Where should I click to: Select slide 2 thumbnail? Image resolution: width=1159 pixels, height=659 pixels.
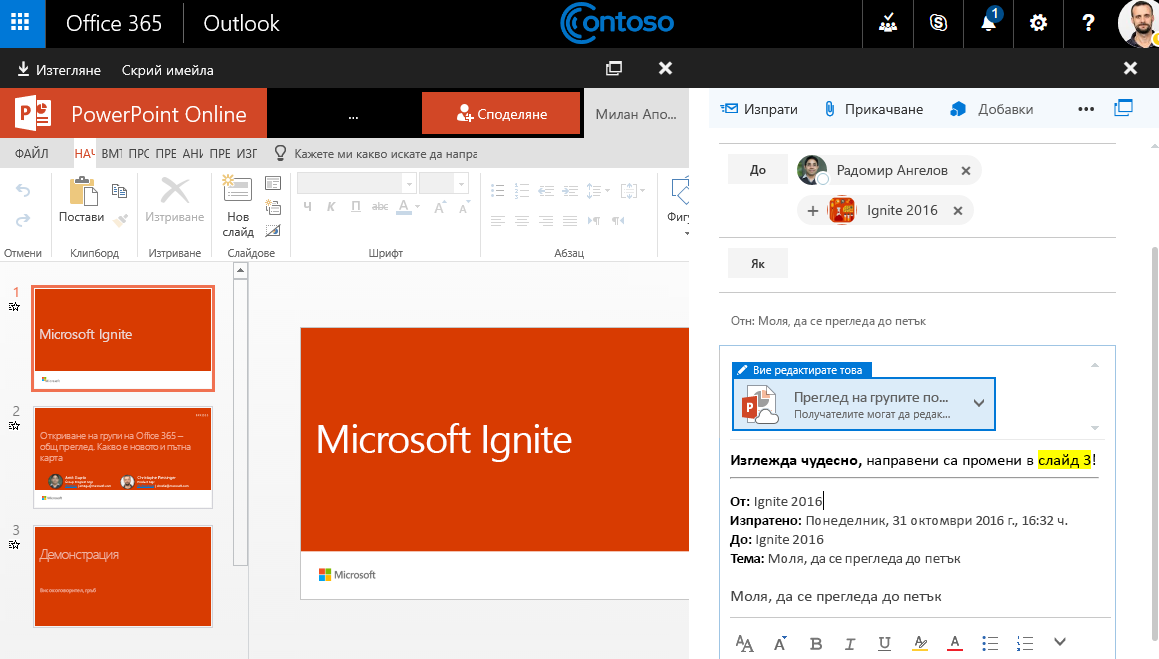pyautogui.click(x=123, y=457)
